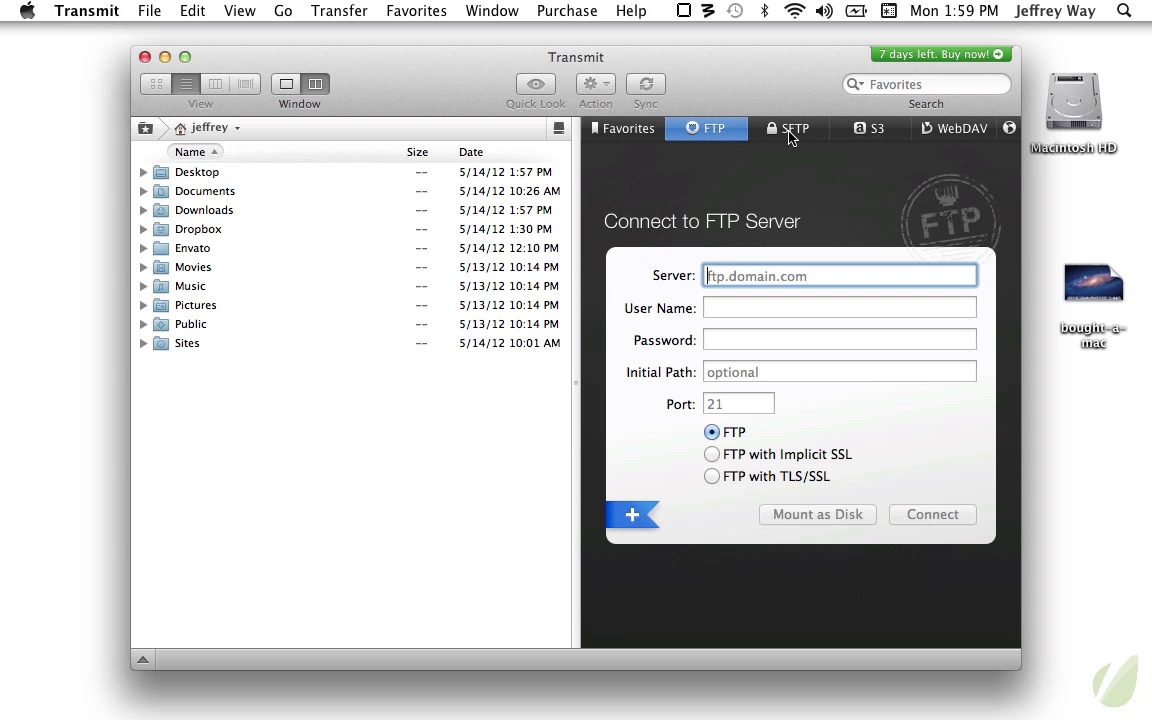Viewport: 1152px width, 720px height.
Task: Open the volume control in menu bar
Action: coord(824,10)
